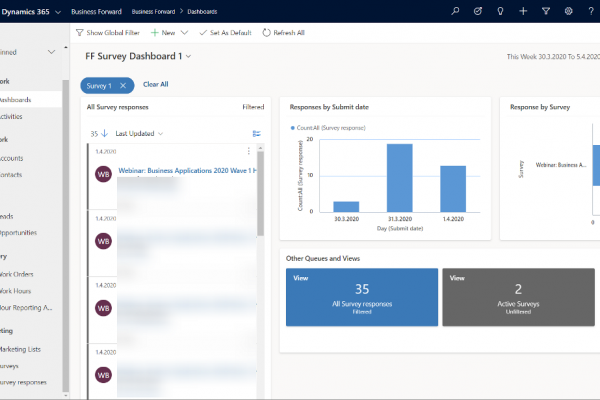Open the Active Surveys tile showing 2
Viewport: 600px width, 400px height.
click(518, 297)
